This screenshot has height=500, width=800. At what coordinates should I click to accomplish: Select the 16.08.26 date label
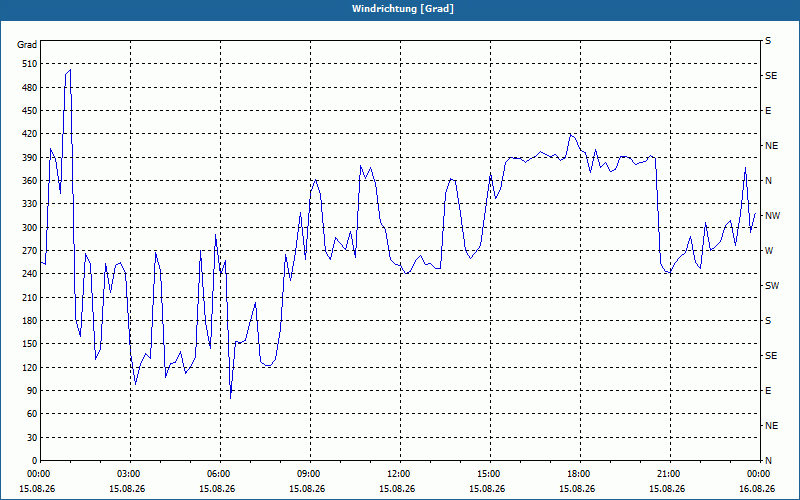click(x=757, y=489)
